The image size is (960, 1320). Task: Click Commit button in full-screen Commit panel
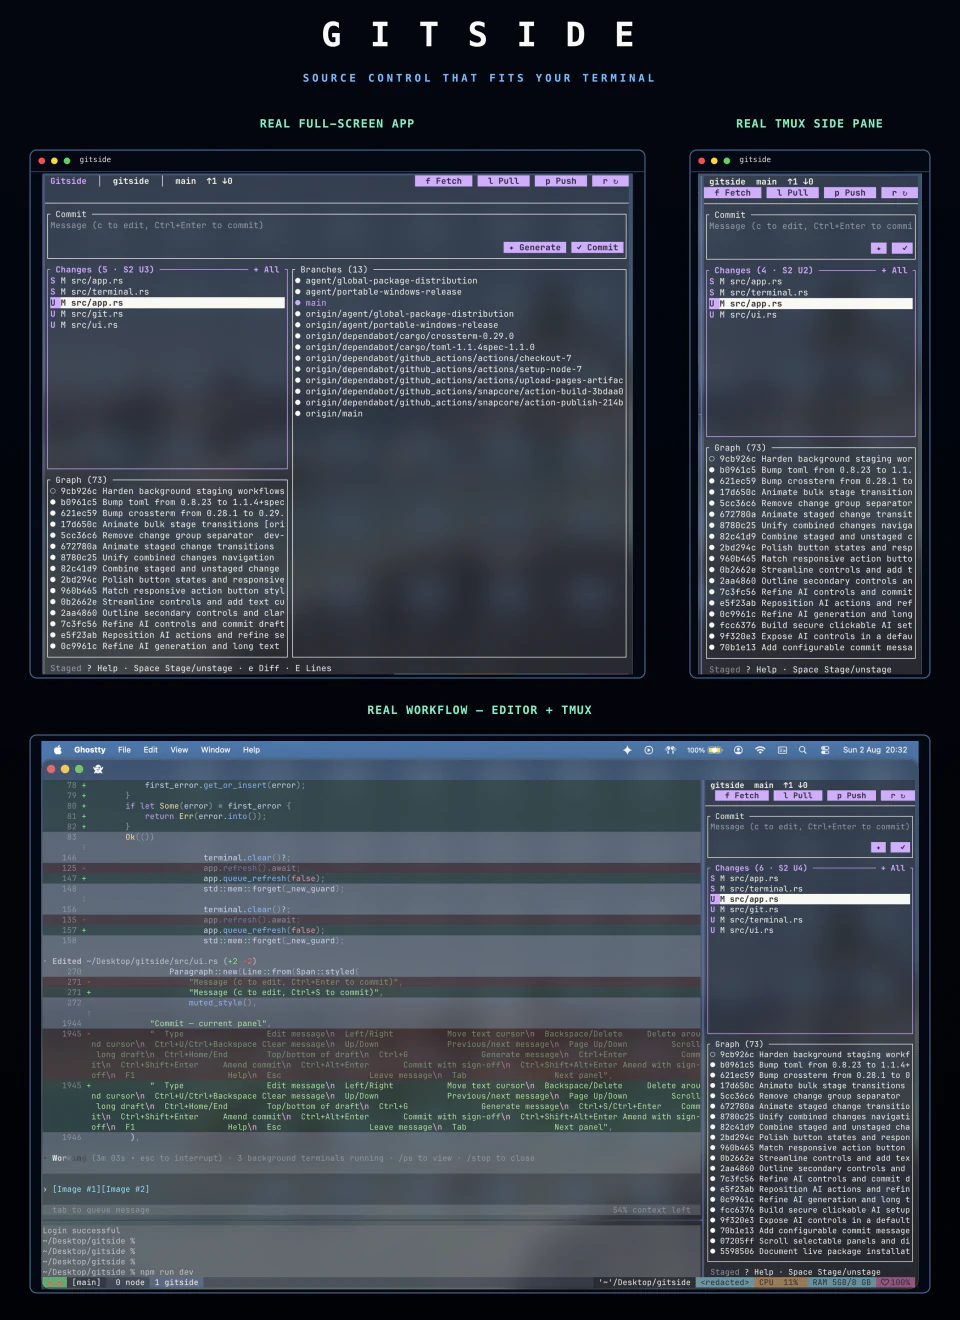[597, 247]
